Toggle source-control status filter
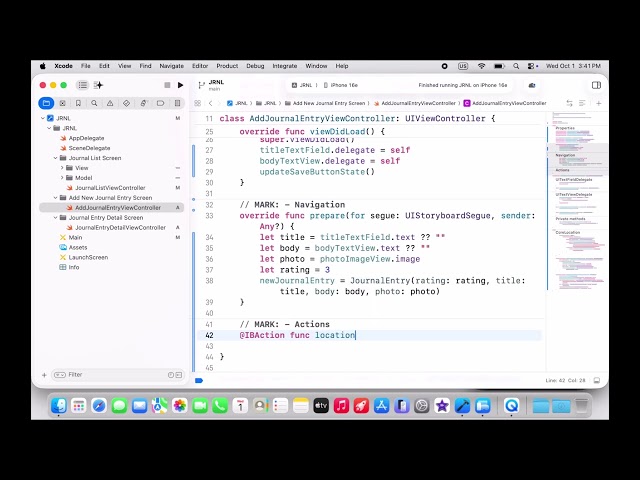 179,375
